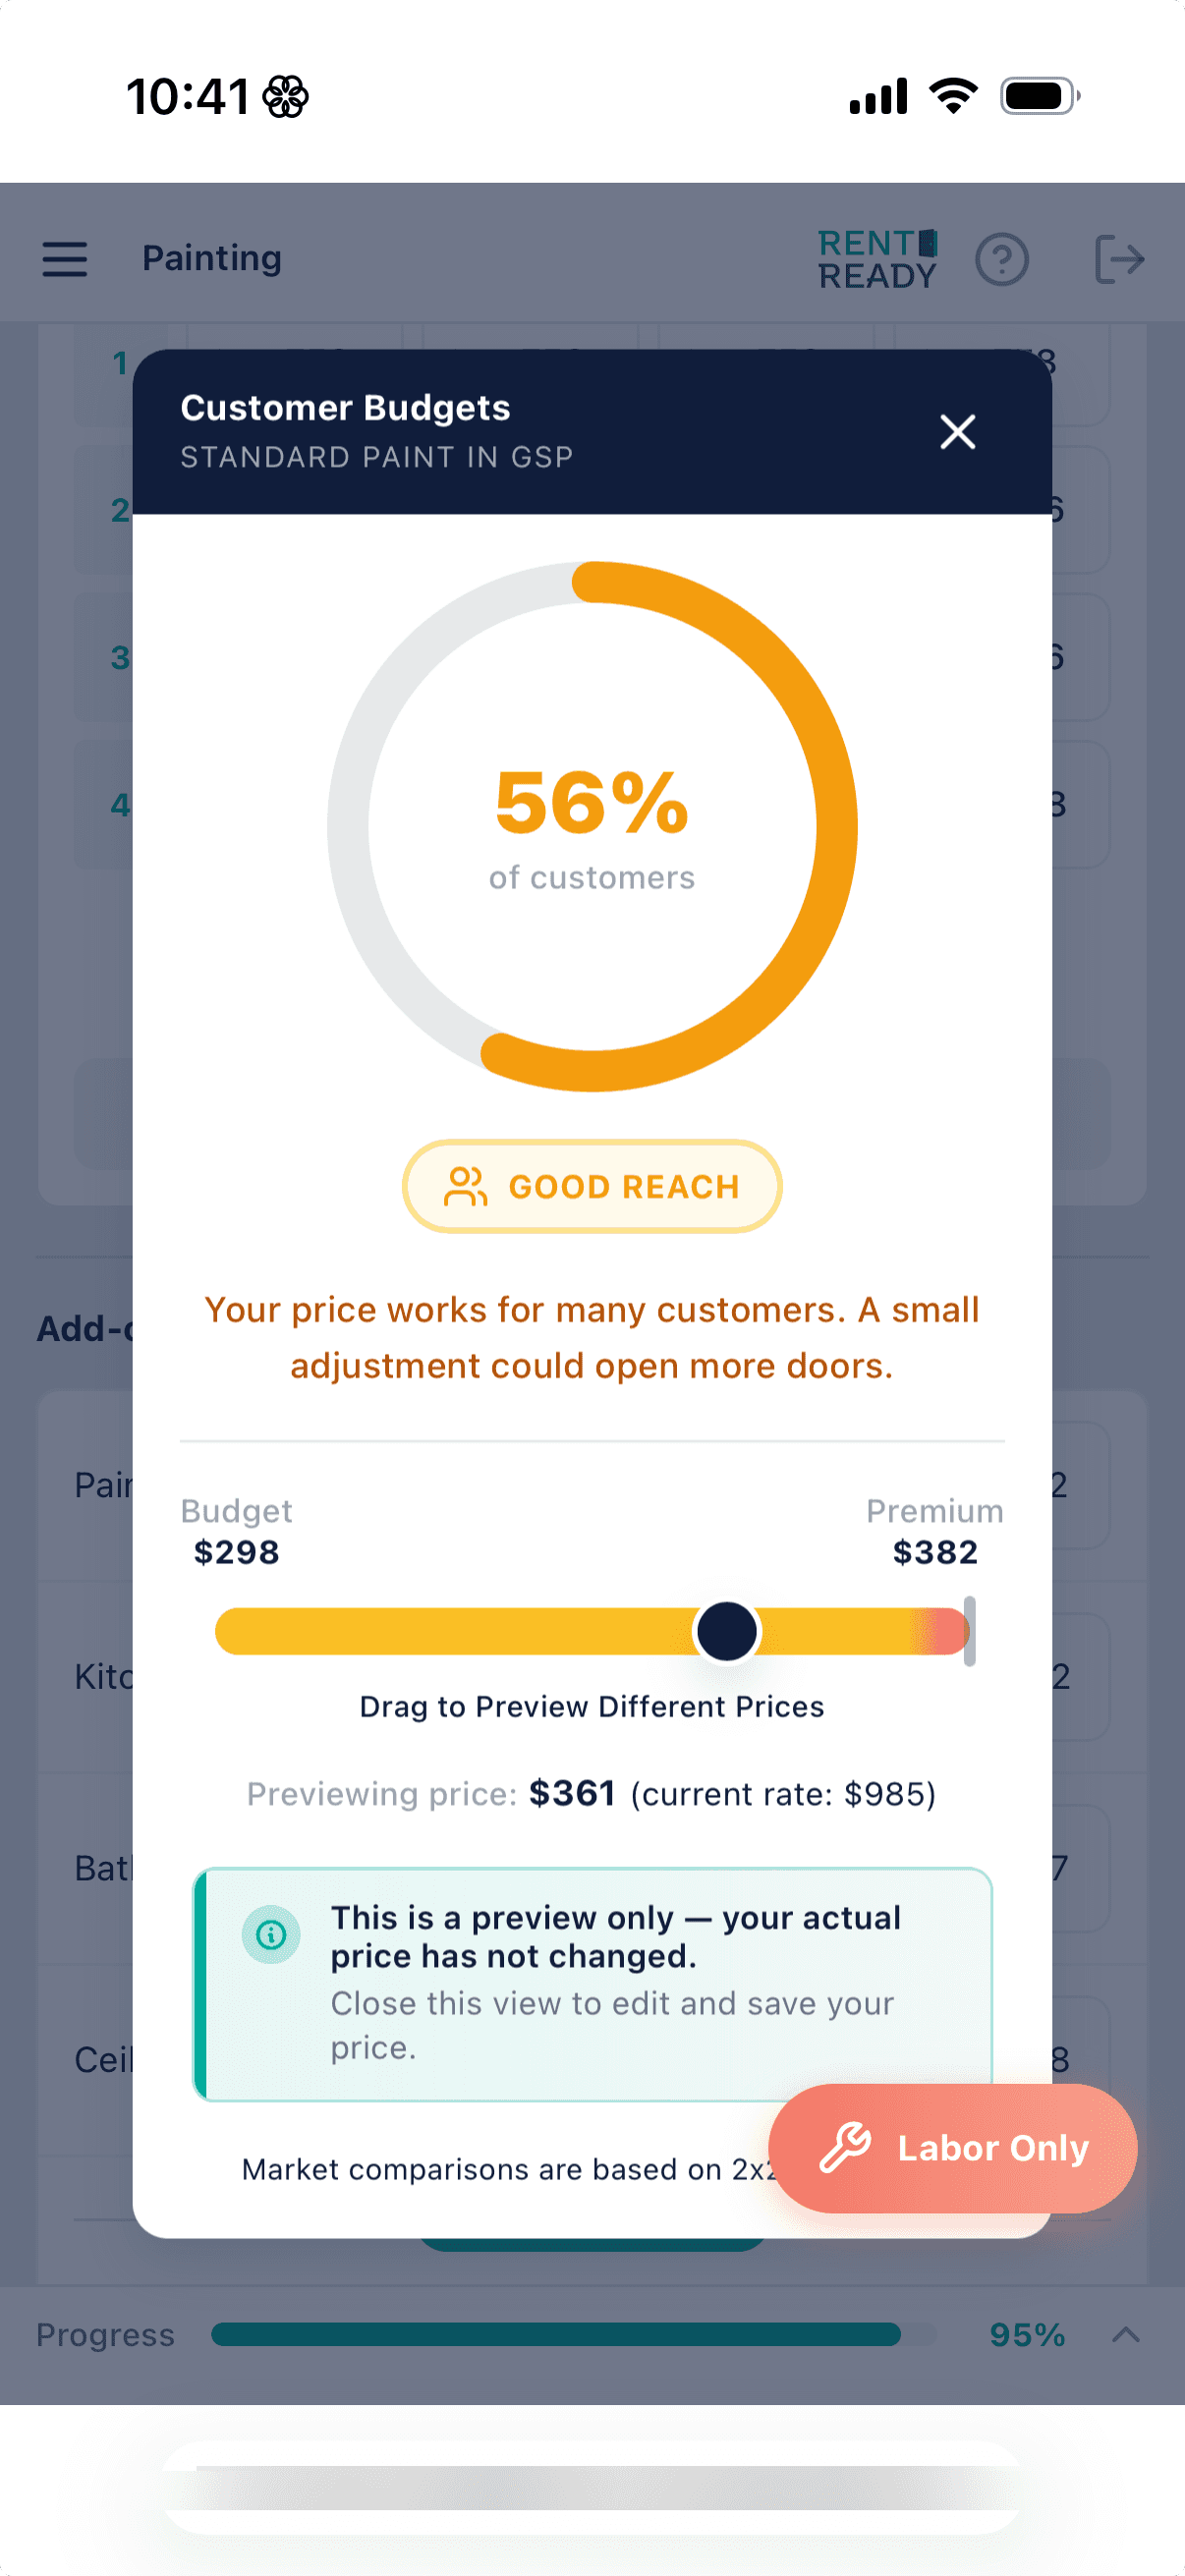Toggle the Labor Only pricing mode
The image size is (1185, 2576).
951,2147
